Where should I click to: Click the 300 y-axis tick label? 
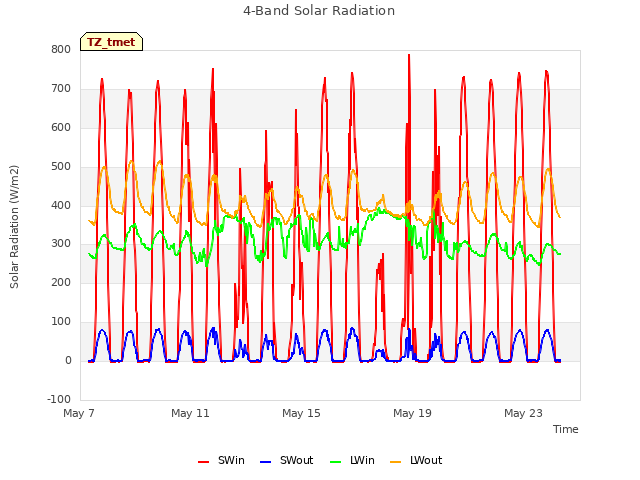tap(61, 244)
